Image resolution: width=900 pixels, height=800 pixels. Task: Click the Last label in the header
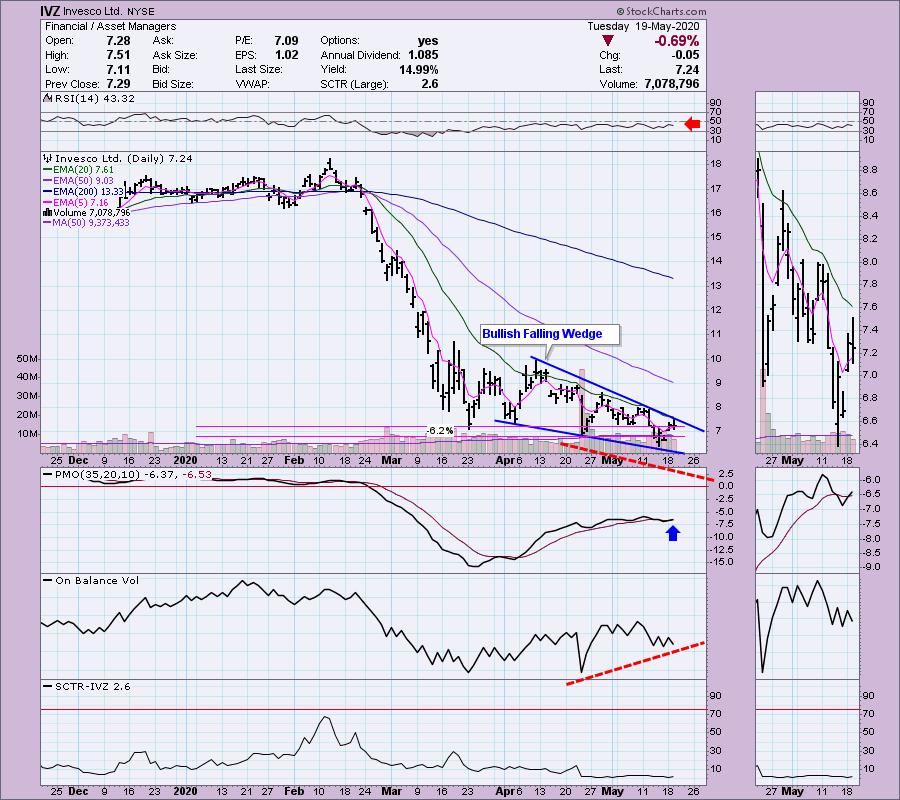tap(610, 69)
